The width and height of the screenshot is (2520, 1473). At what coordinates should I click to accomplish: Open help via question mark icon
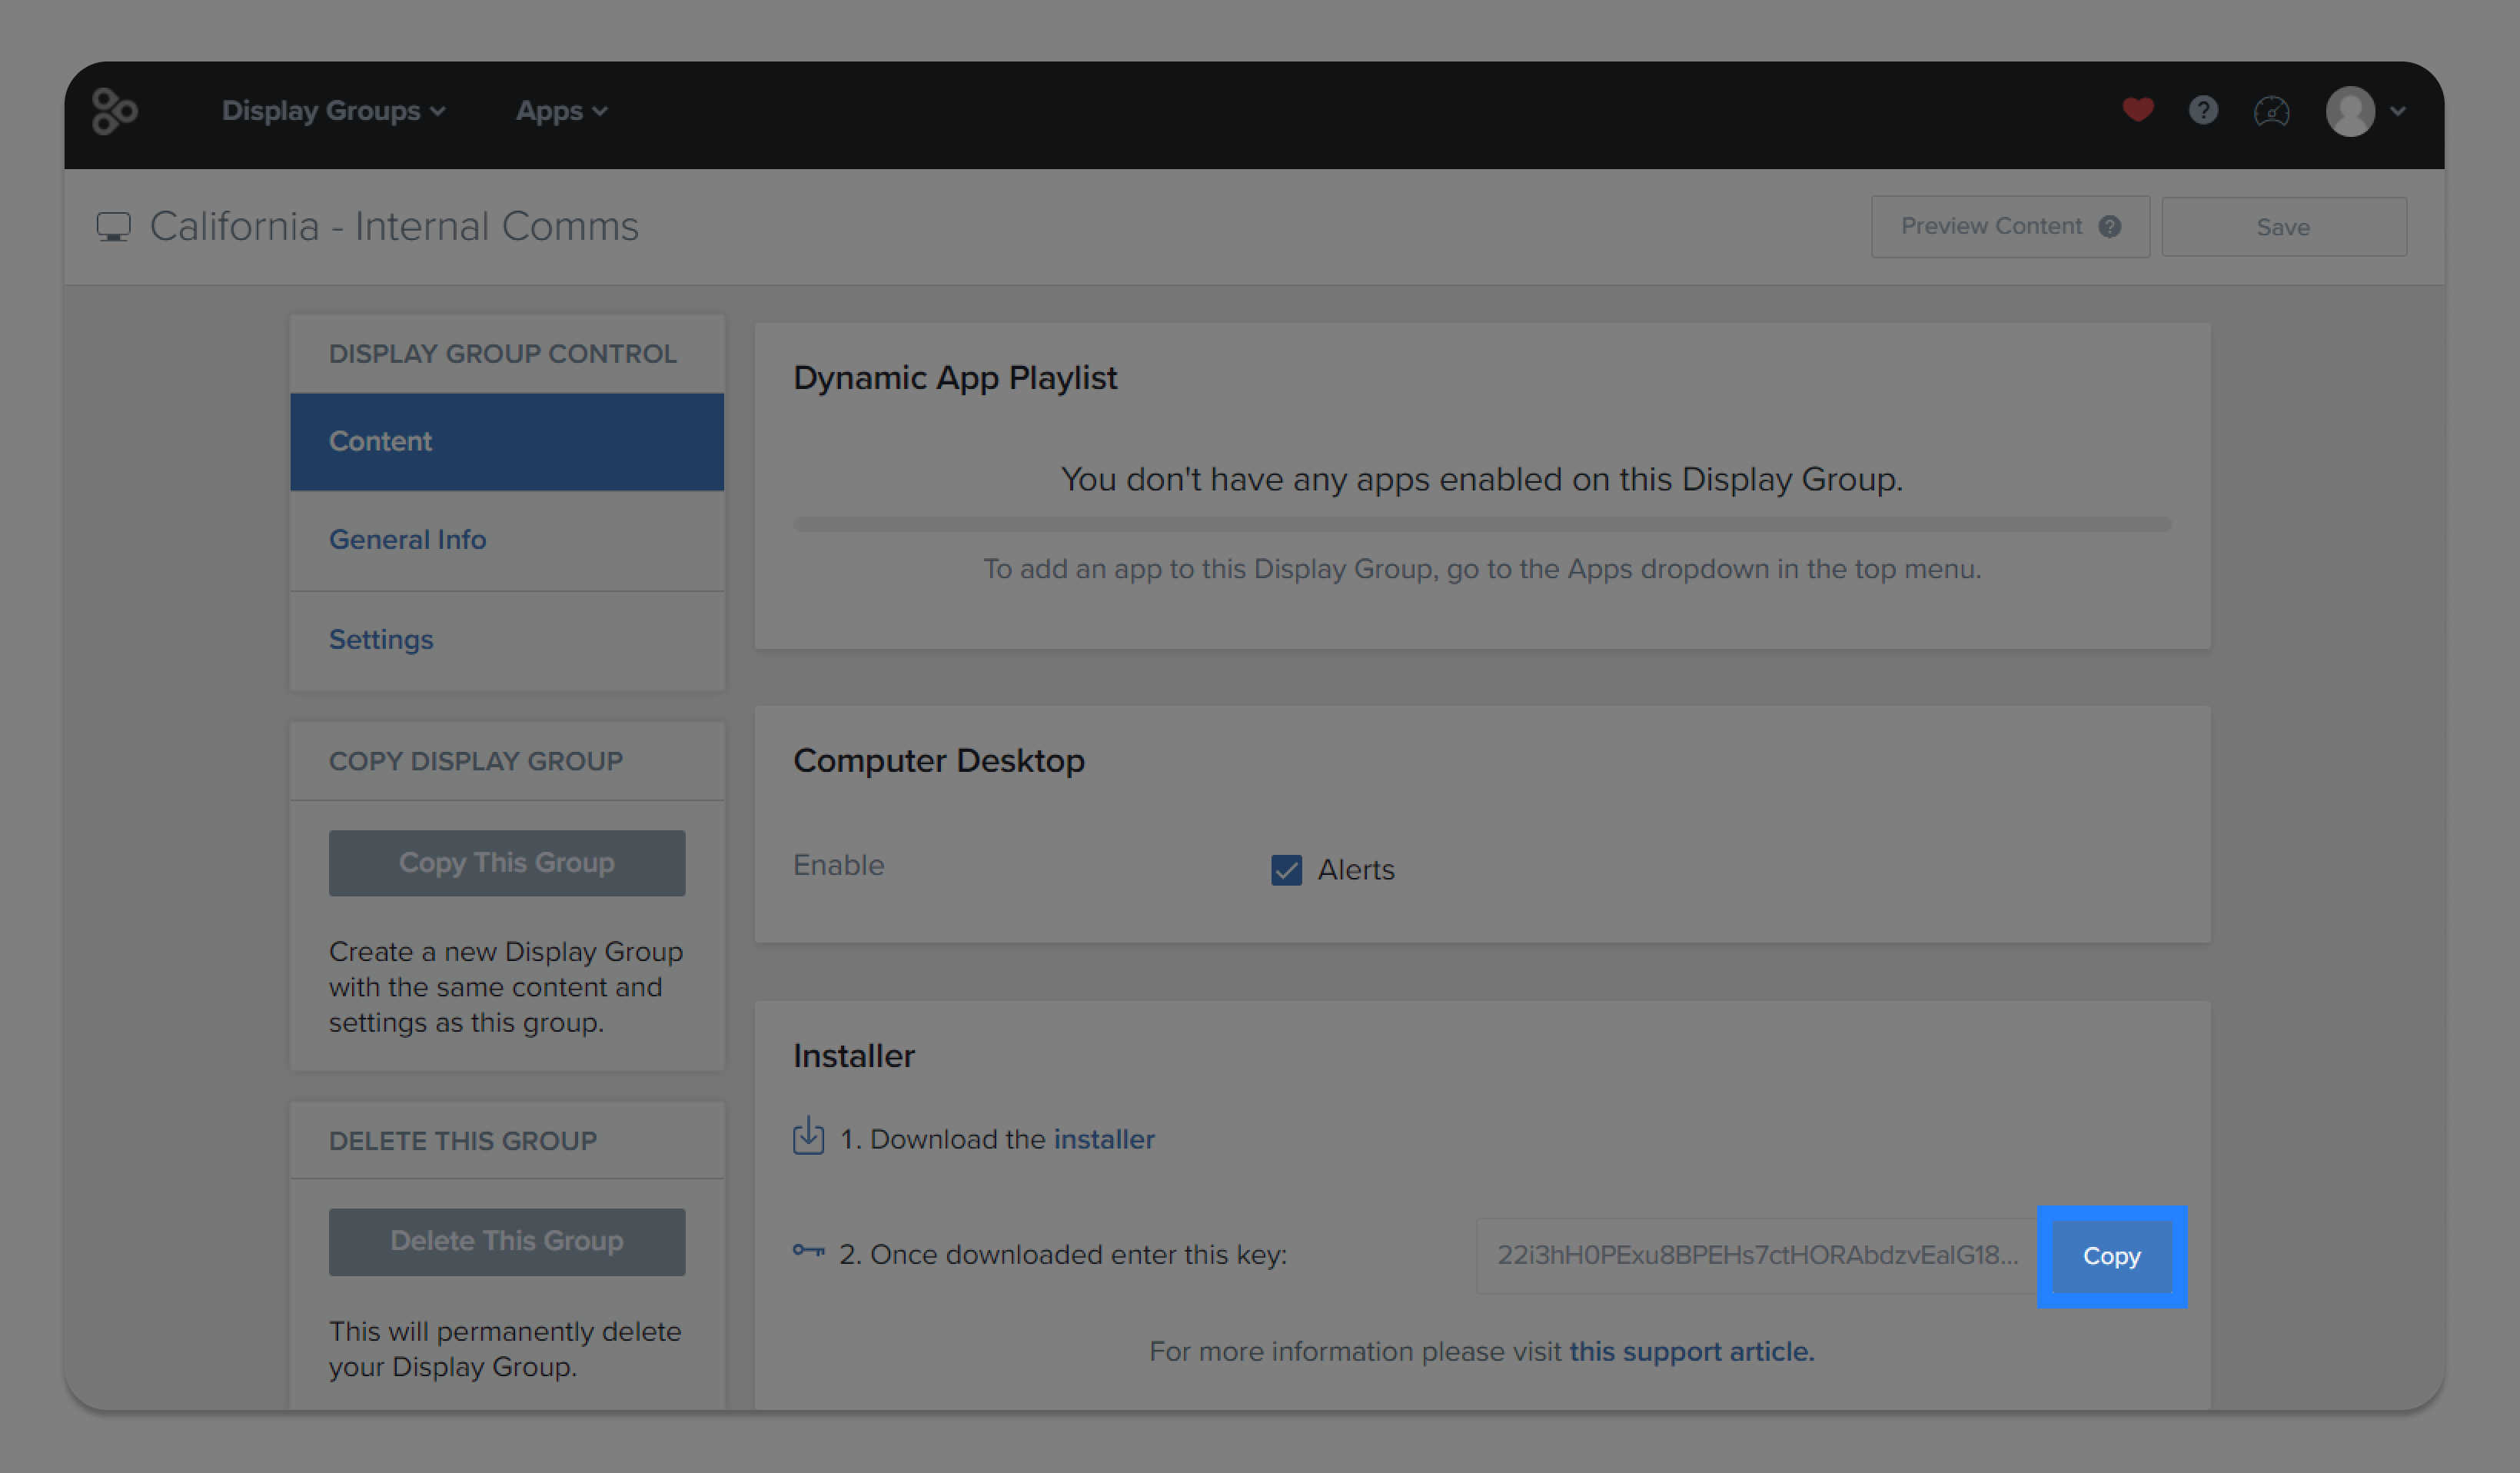tap(2203, 110)
